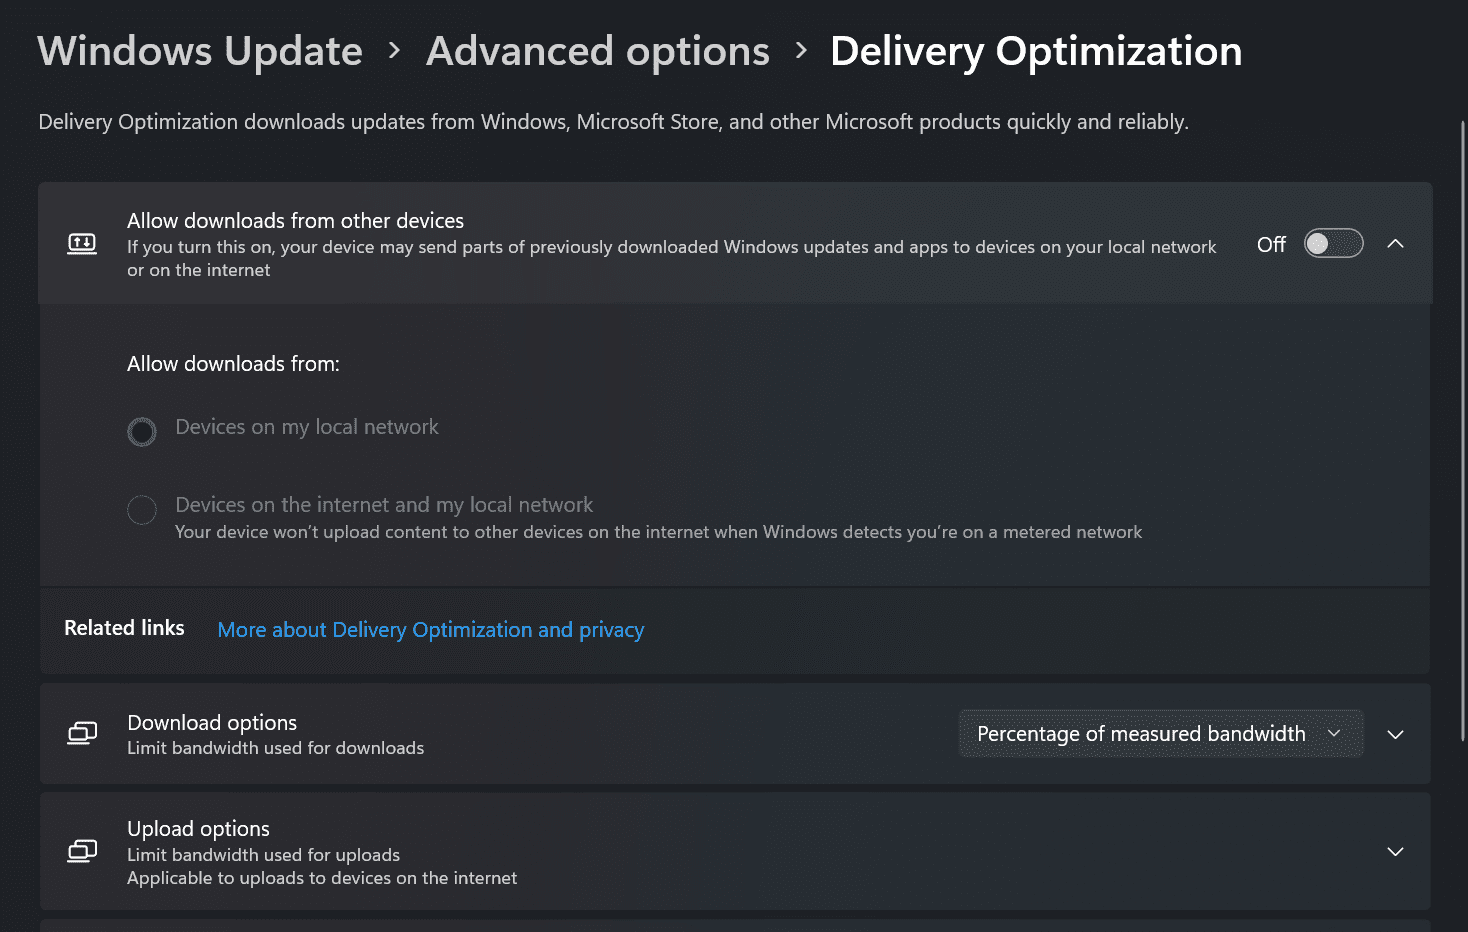Open the Percentage of measured bandwidth dropdown
The height and width of the screenshot is (932, 1468).
click(1160, 733)
